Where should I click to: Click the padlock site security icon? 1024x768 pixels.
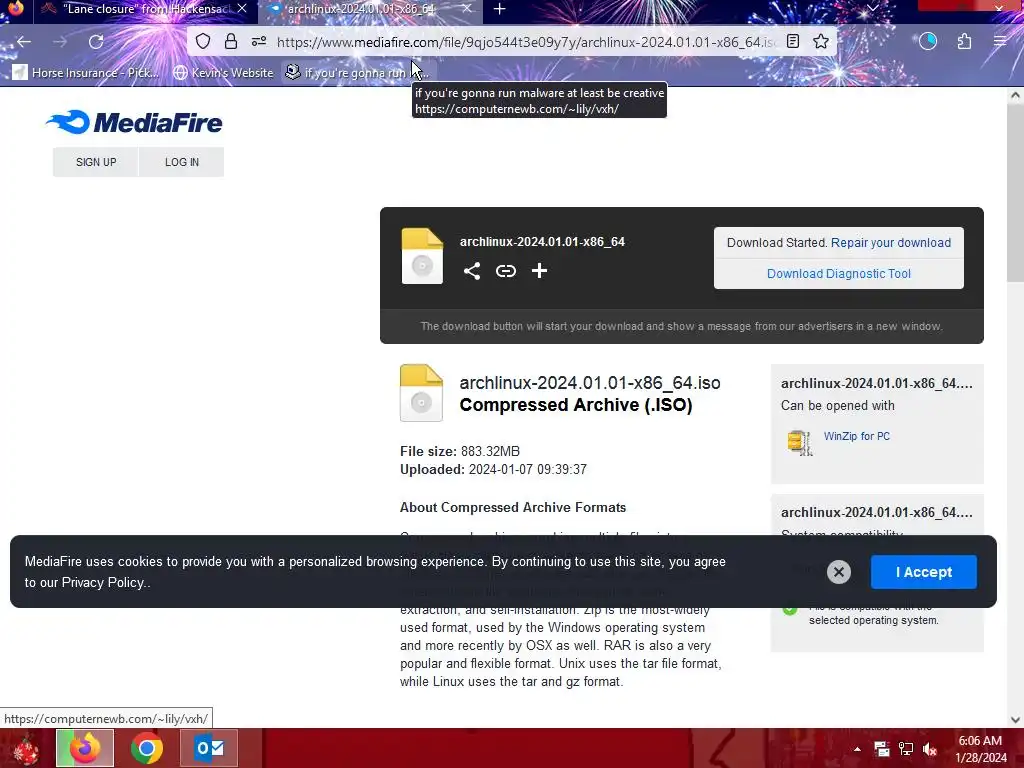tap(231, 42)
